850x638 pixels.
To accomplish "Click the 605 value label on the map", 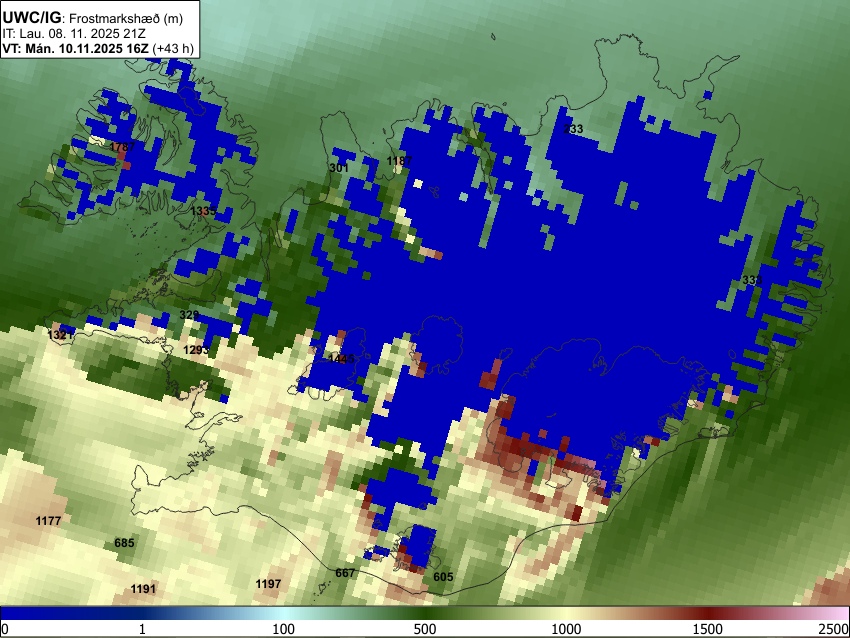I will click(443, 577).
